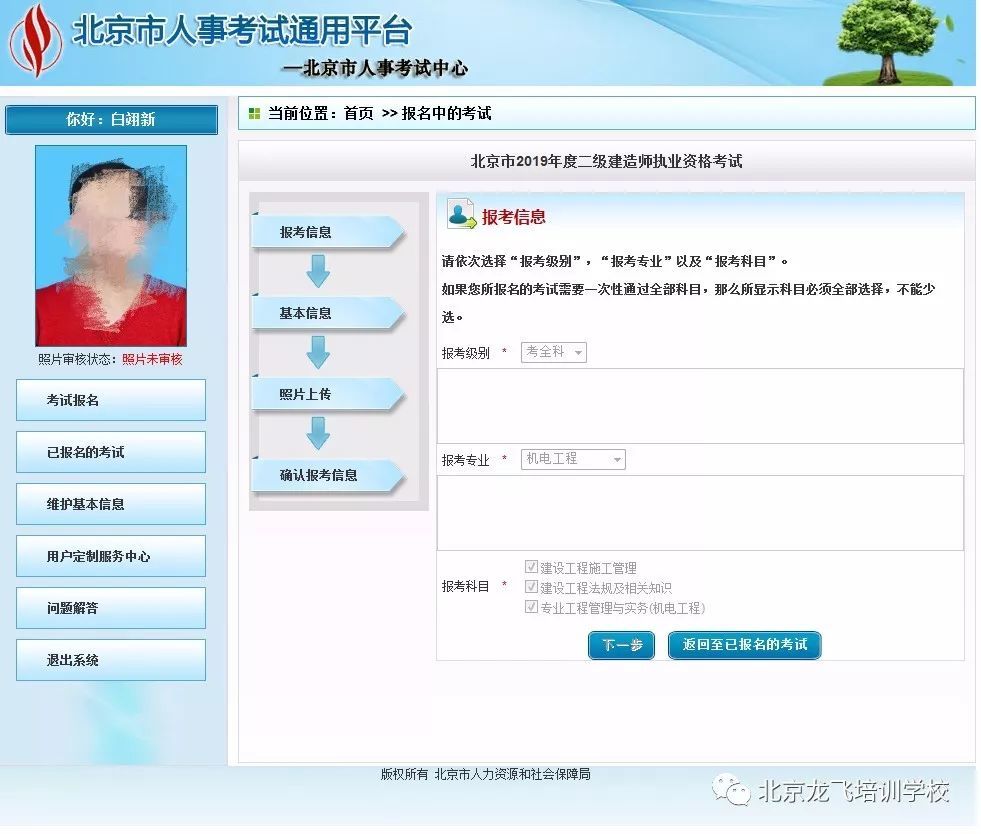
Task: Open the 报考级别 dropdown 考全科
Action: click(554, 352)
